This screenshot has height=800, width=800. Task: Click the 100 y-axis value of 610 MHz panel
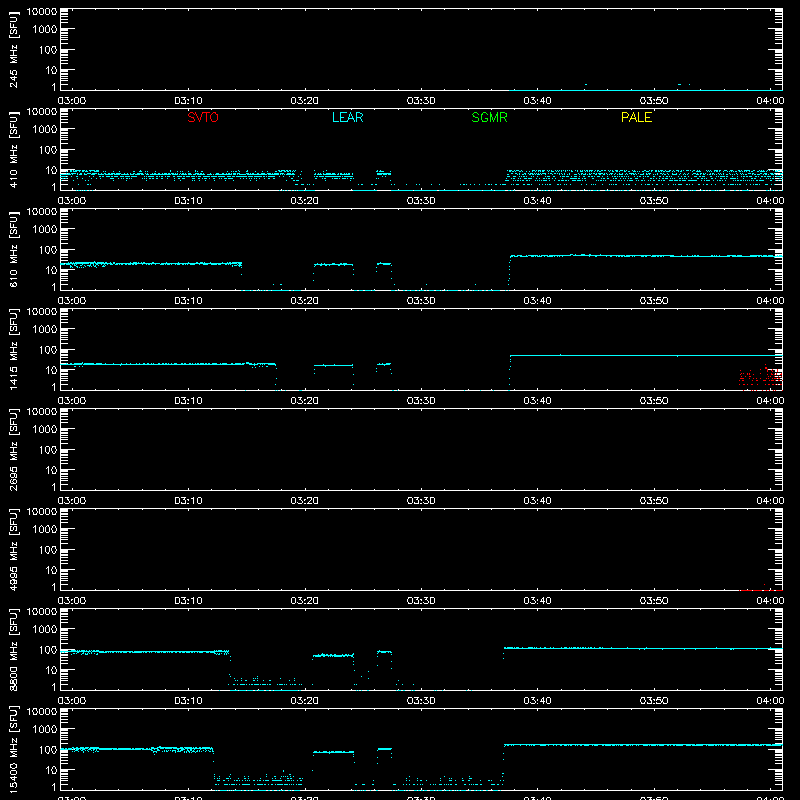(x=48, y=250)
